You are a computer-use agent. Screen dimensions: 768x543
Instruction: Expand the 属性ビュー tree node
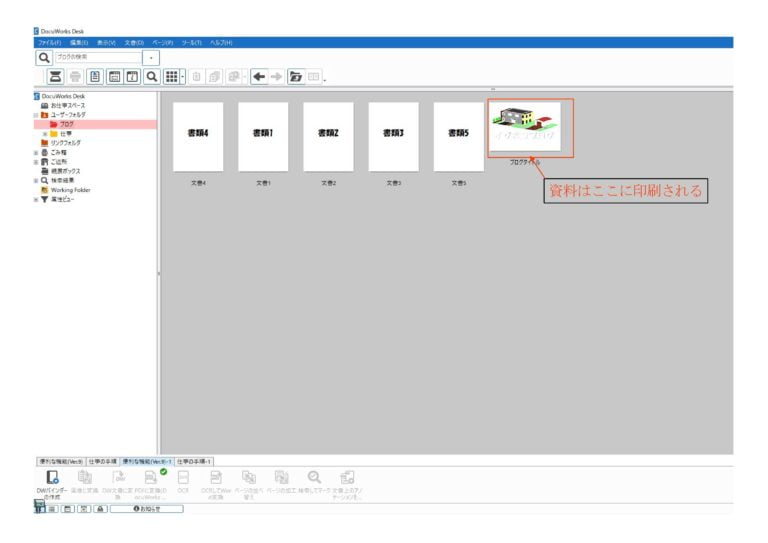tap(36, 198)
